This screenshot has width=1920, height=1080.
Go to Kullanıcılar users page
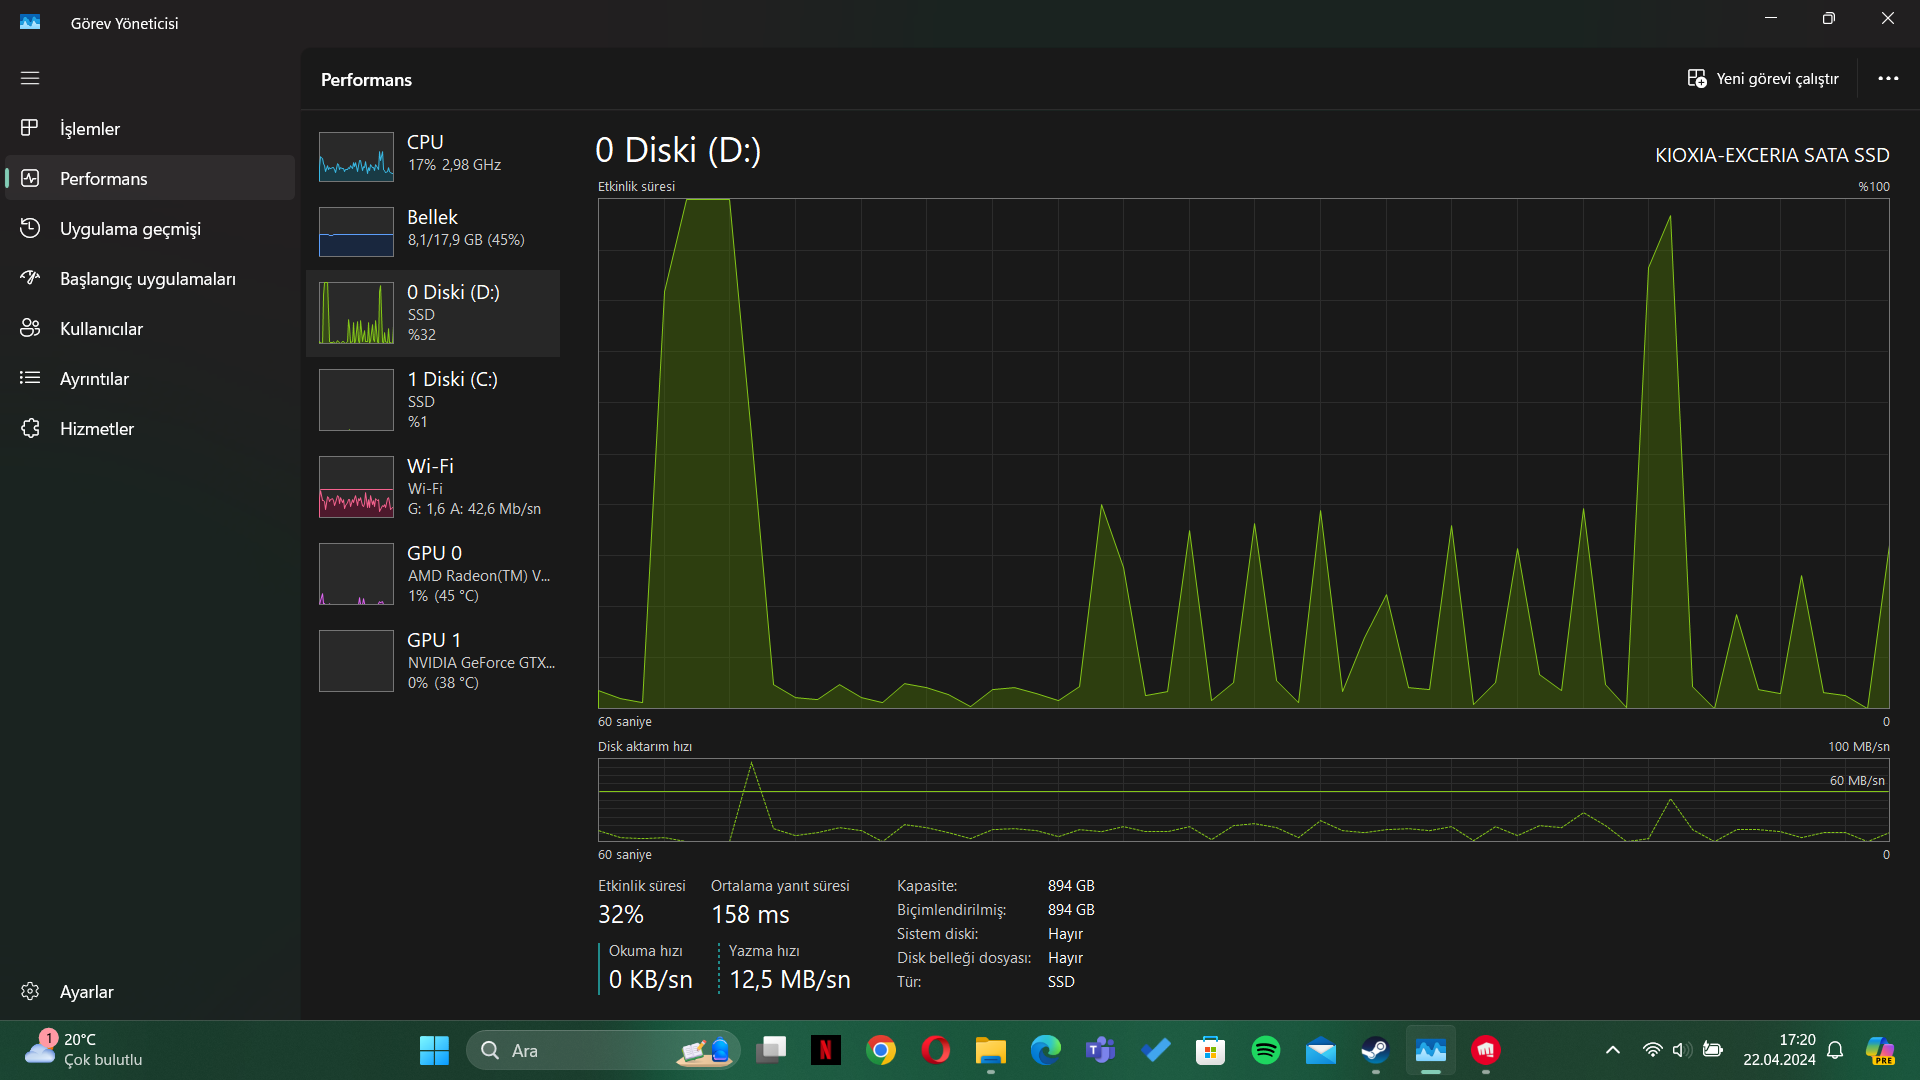(101, 329)
